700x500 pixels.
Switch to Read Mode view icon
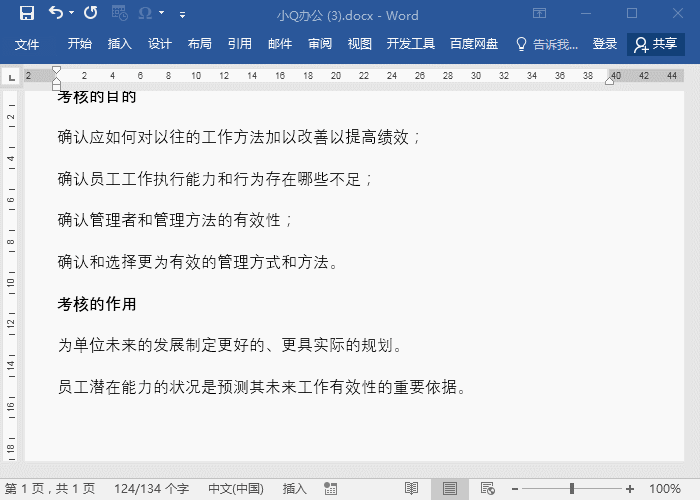click(x=411, y=489)
